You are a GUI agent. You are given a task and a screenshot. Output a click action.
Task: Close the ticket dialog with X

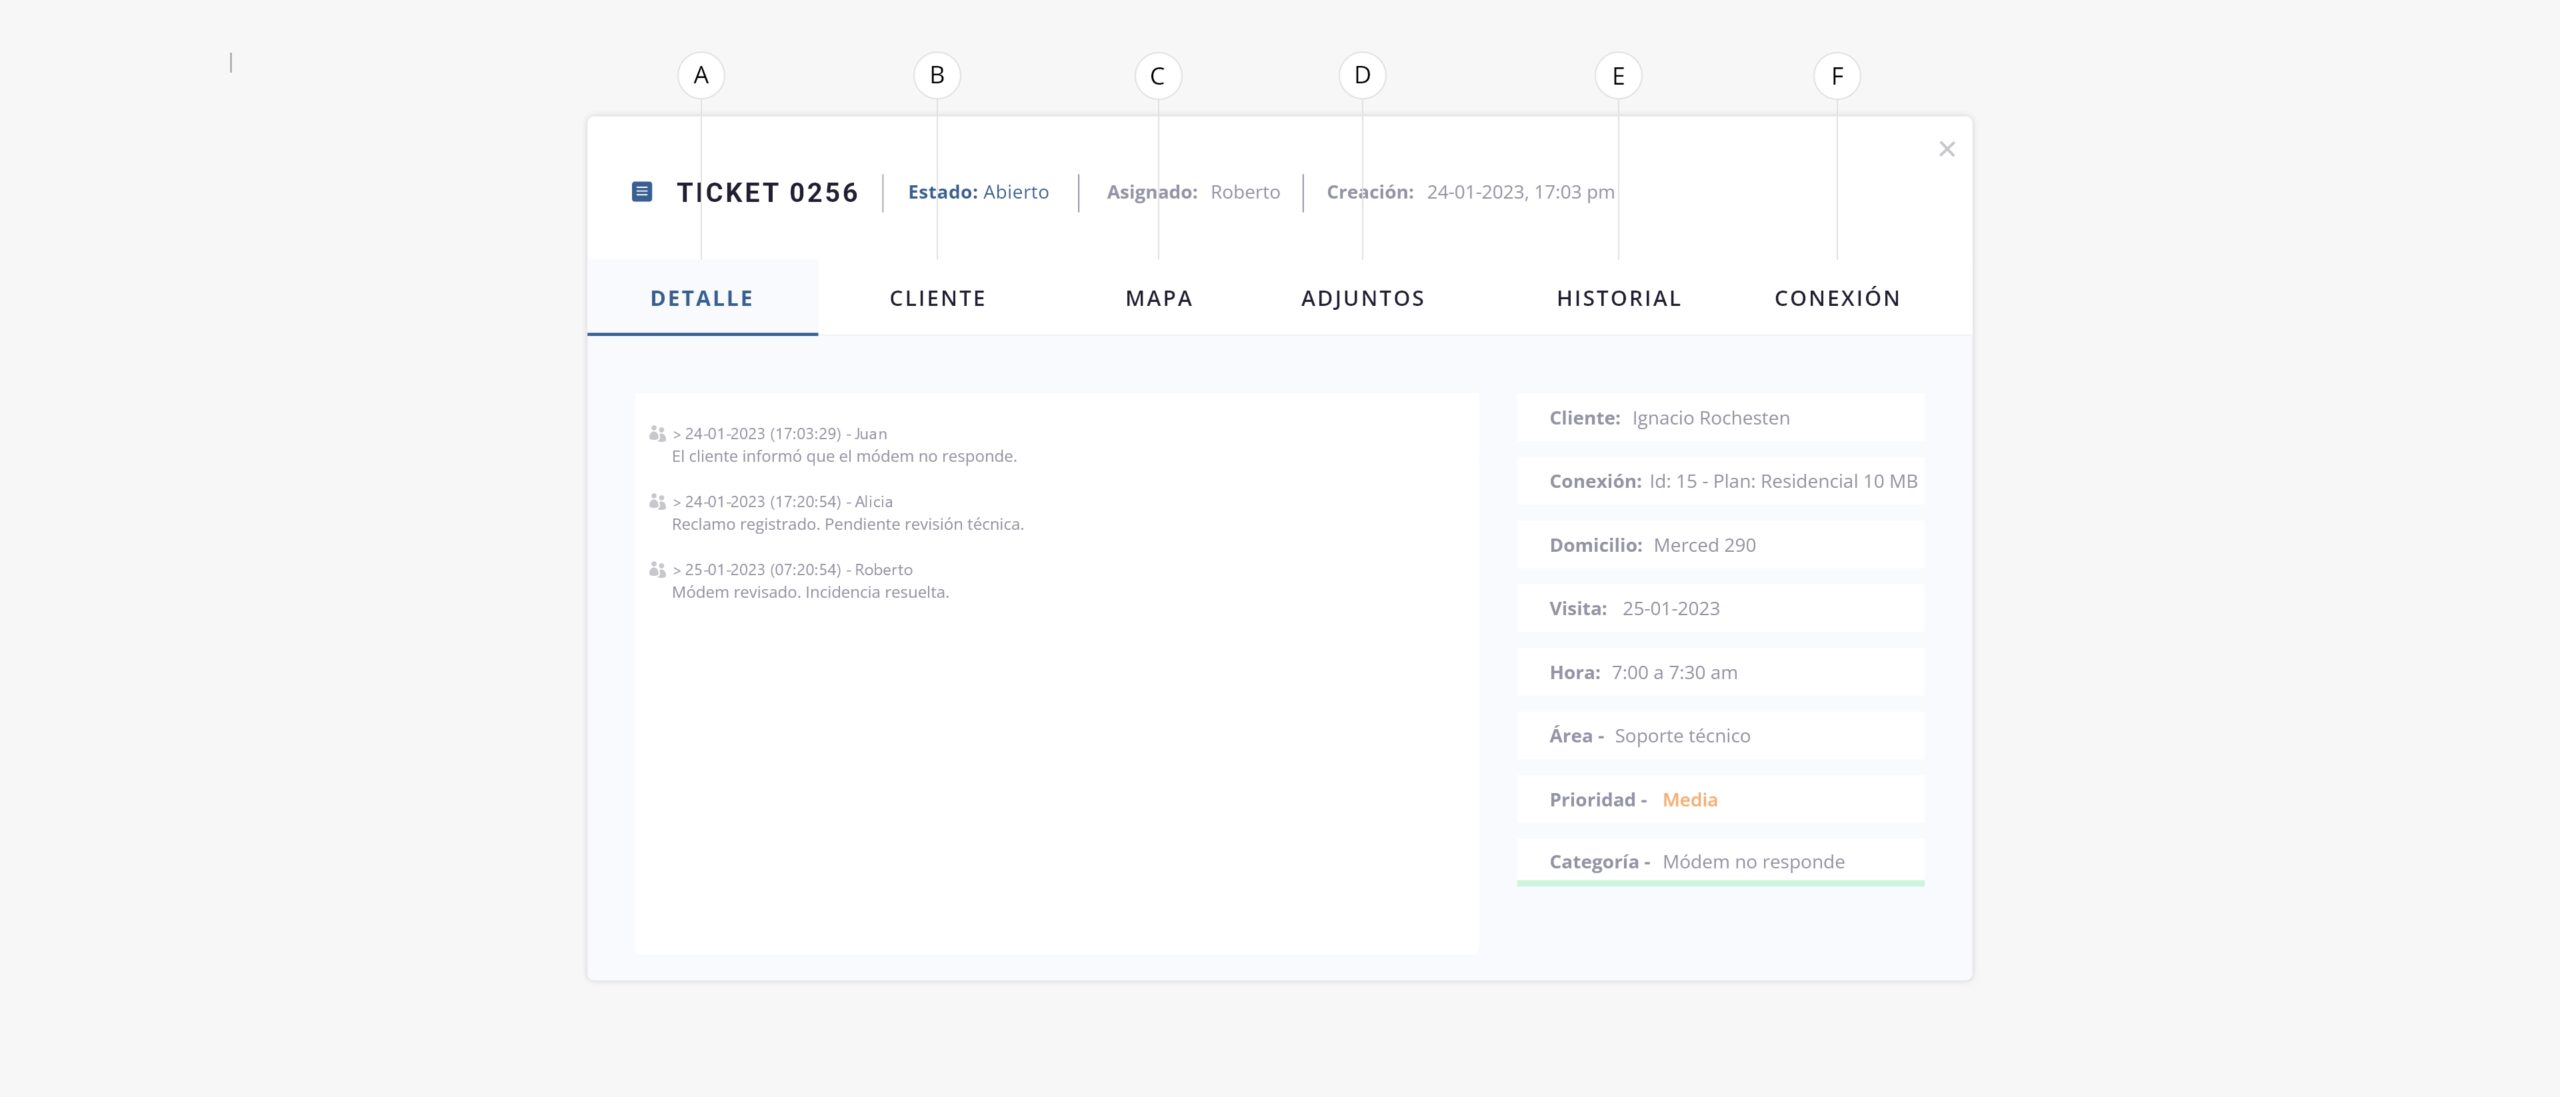point(1946,149)
